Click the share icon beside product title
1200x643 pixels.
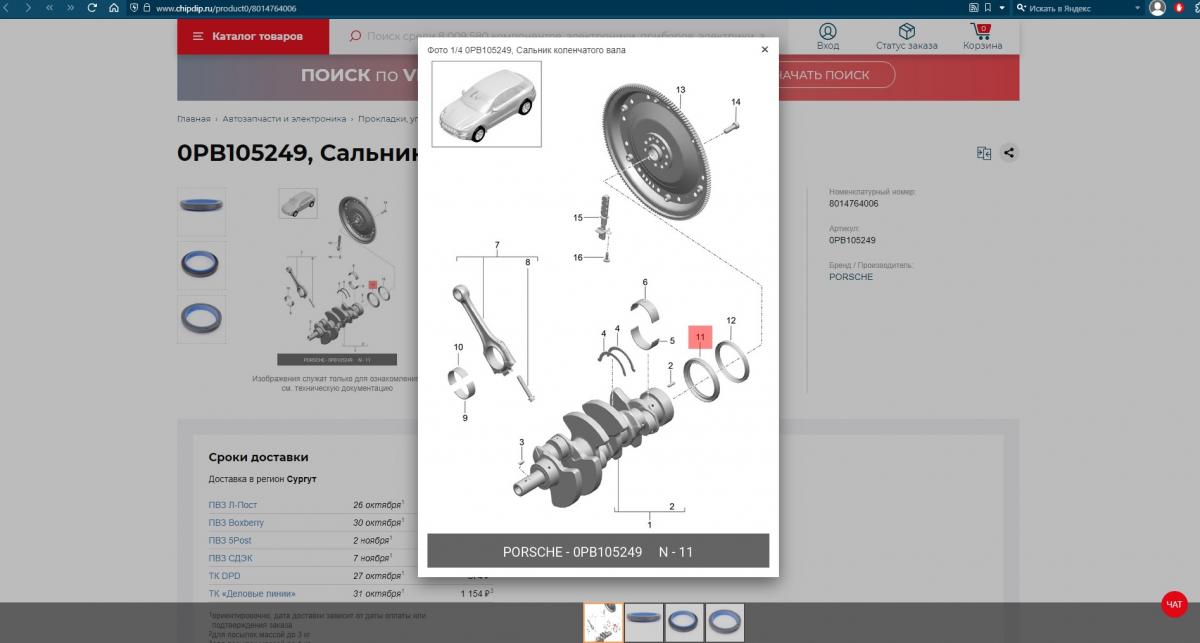(x=1008, y=153)
